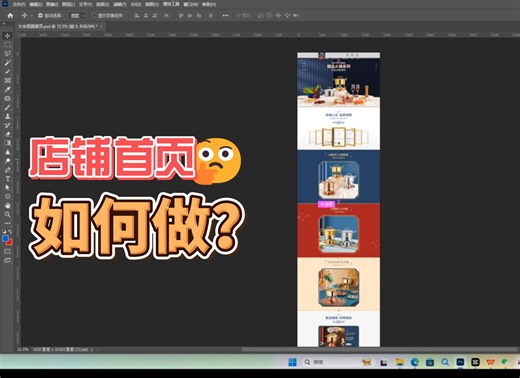Select the History Brush tool

(x=7, y=125)
